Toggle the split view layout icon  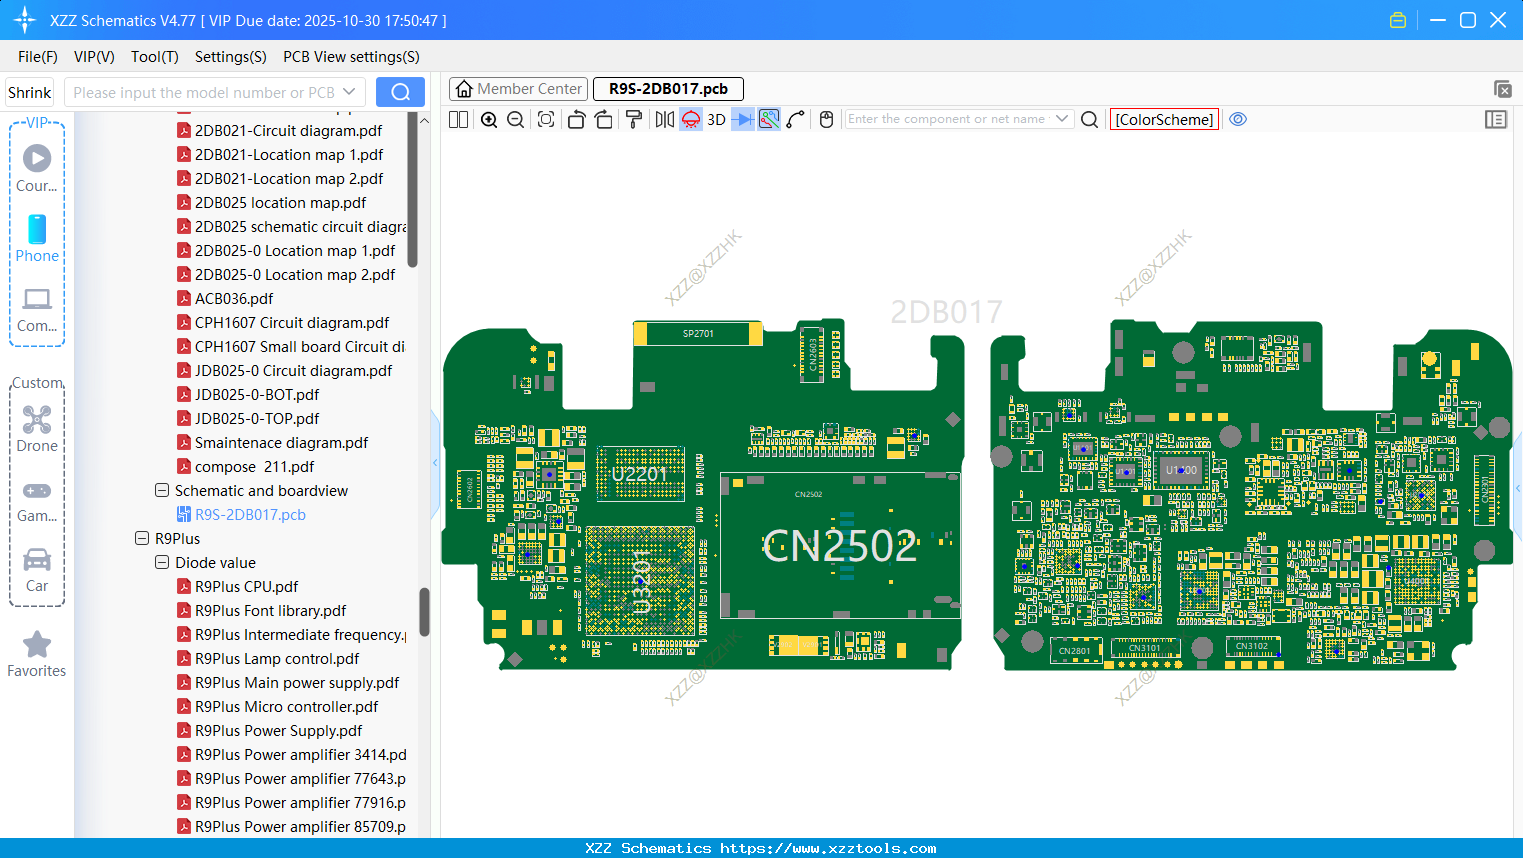click(x=459, y=120)
